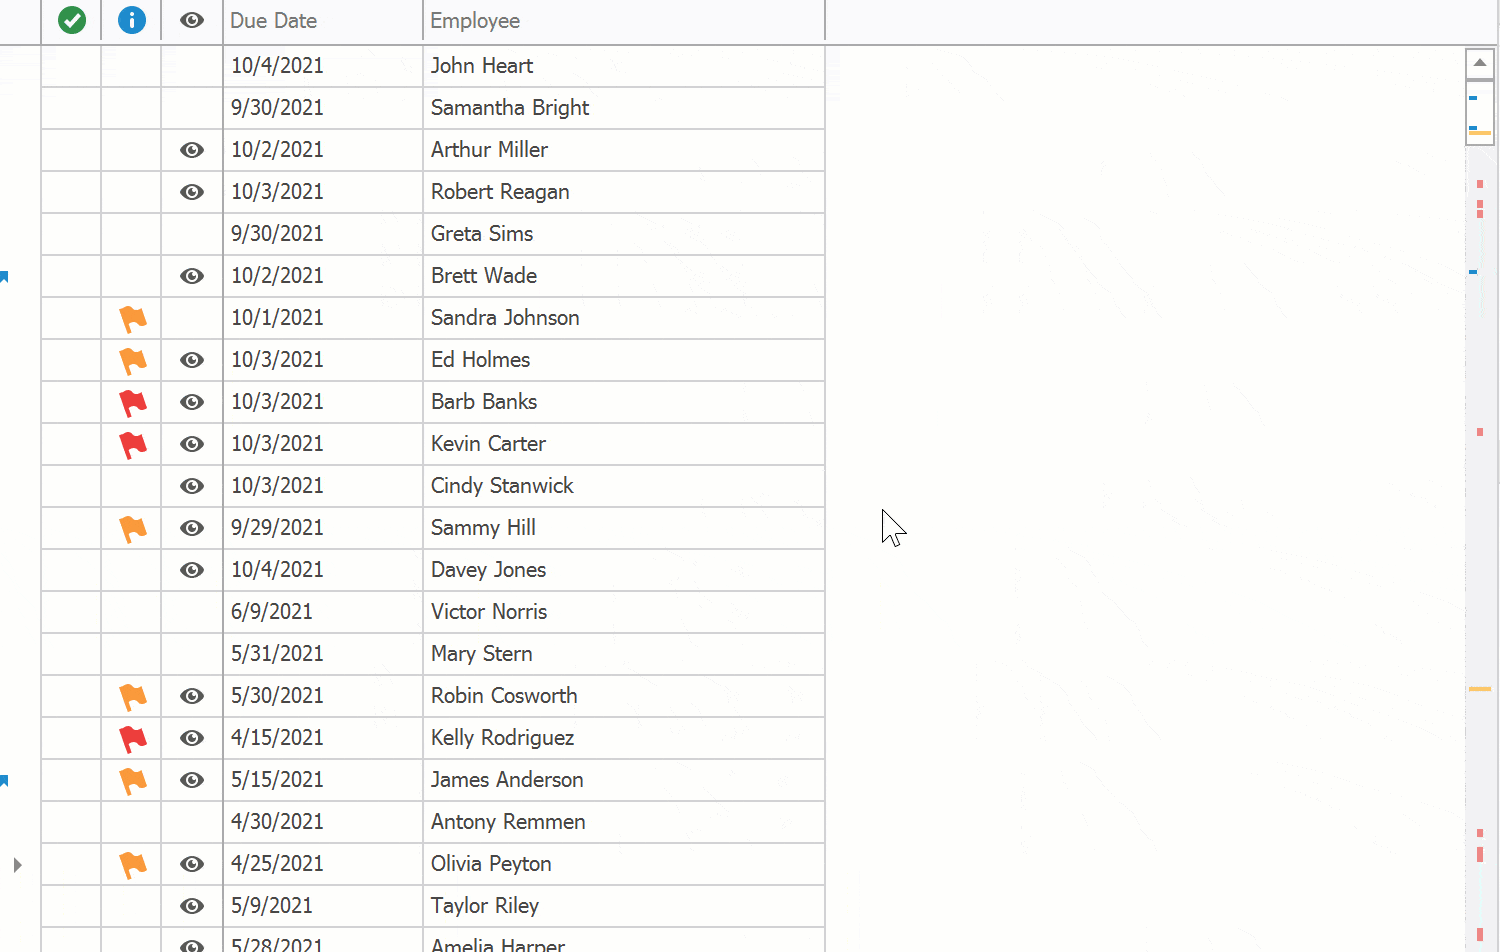The width and height of the screenshot is (1500, 952).
Task: Click the scrollbar up arrow
Action: [1480, 63]
